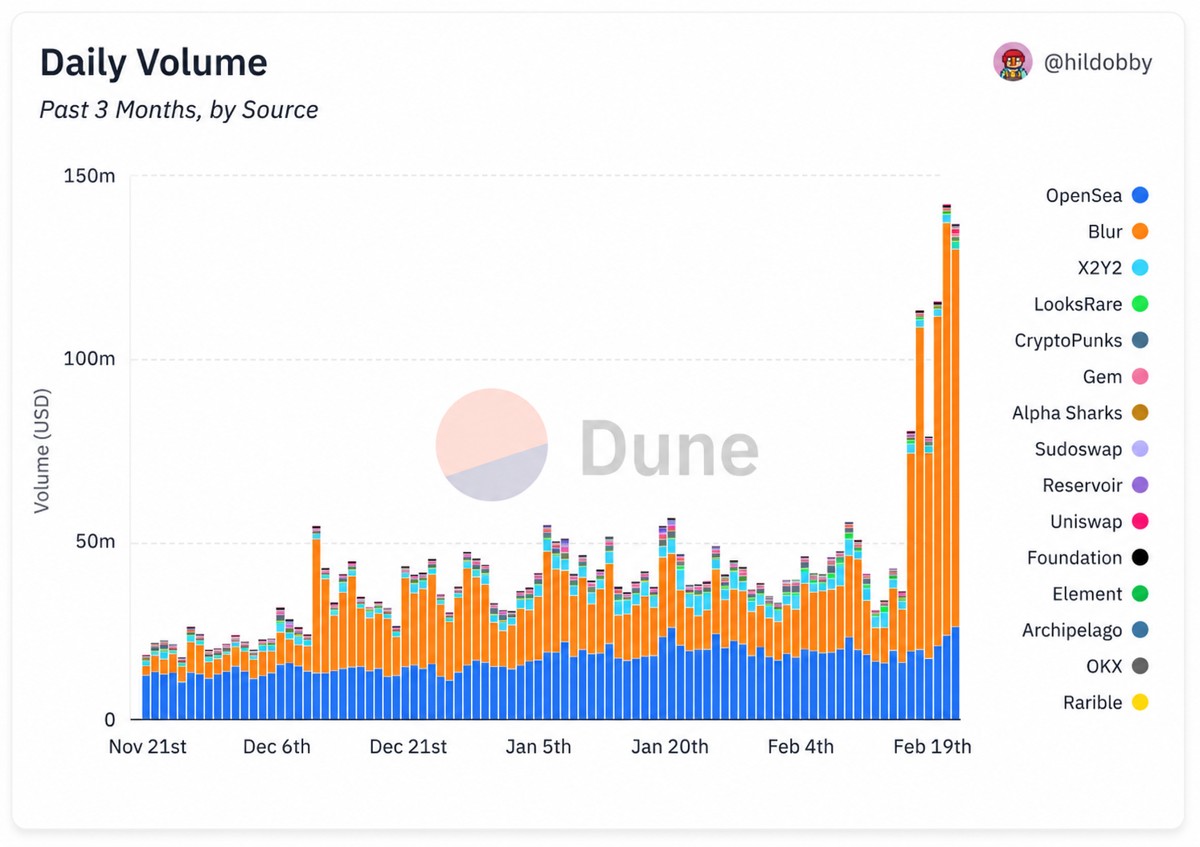Click the Daily Volume chart title
The width and height of the screenshot is (1200, 847).
[153, 63]
